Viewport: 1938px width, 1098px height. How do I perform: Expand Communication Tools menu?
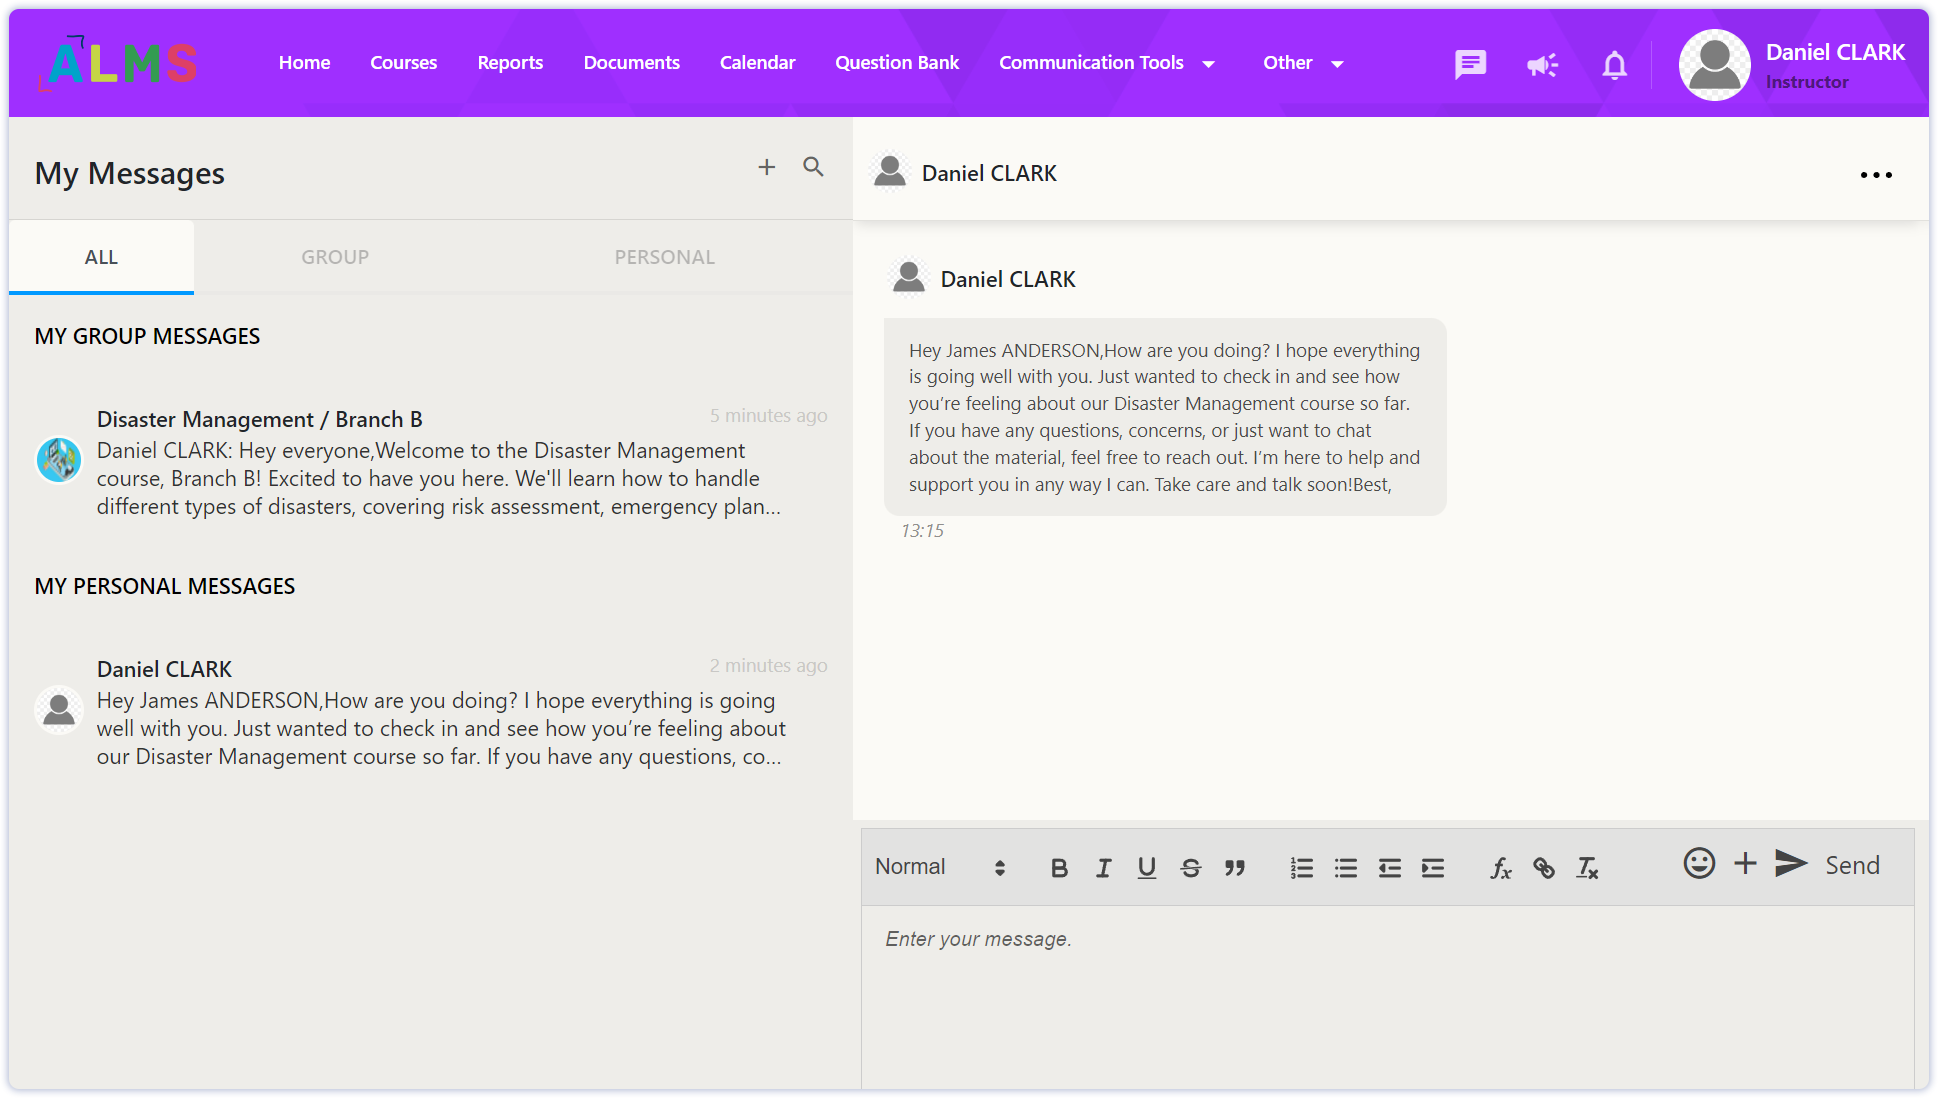point(1107,63)
